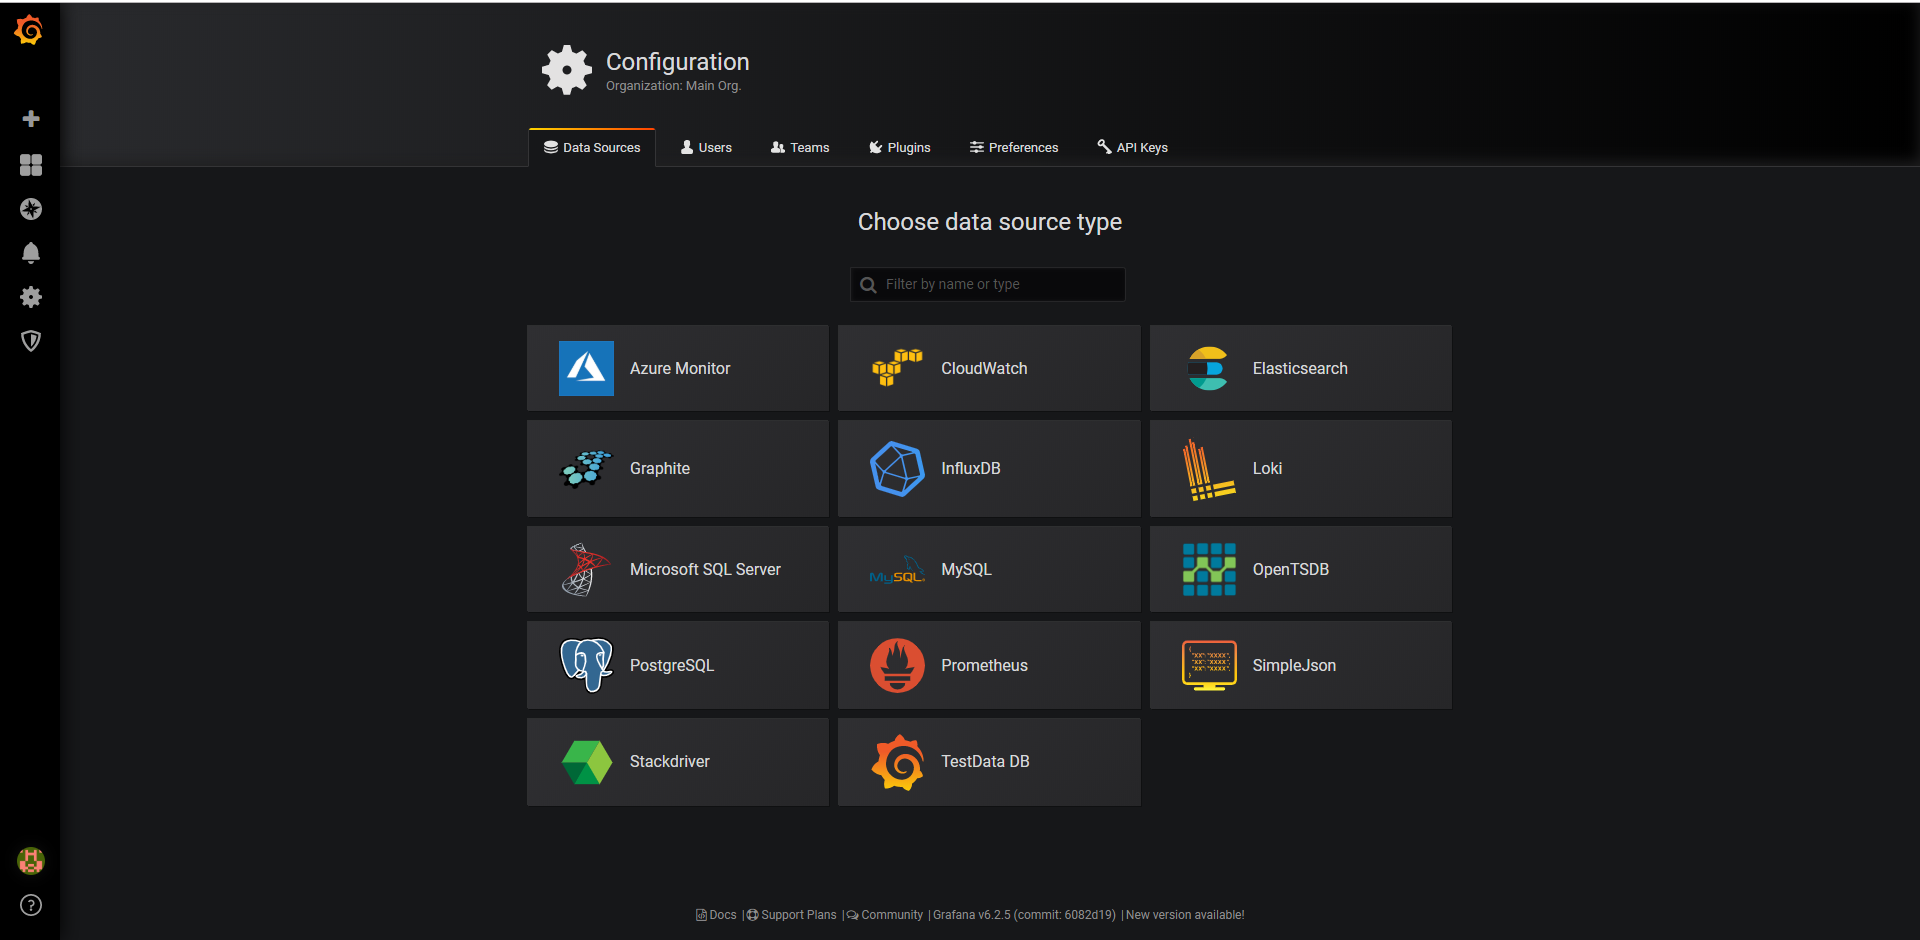Switch to the API Keys tab
Screen dimensions: 1920x940
[1132, 147]
